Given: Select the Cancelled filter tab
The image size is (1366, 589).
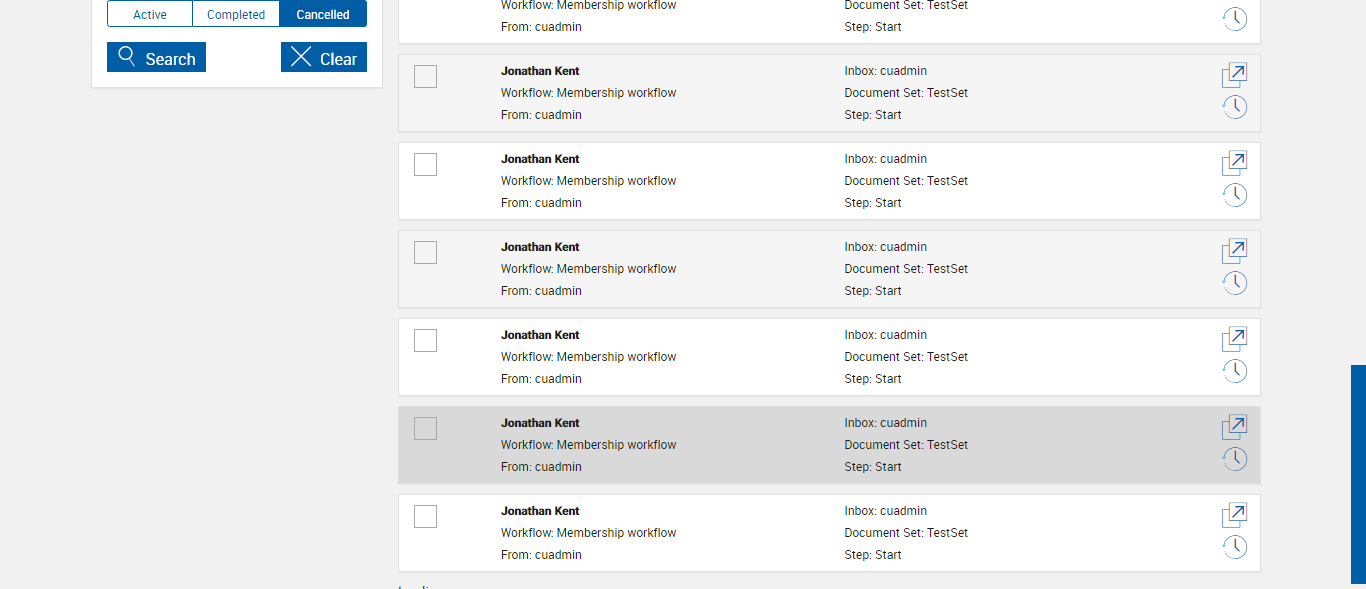Looking at the screenshot, I should click(x=323, y=14).
